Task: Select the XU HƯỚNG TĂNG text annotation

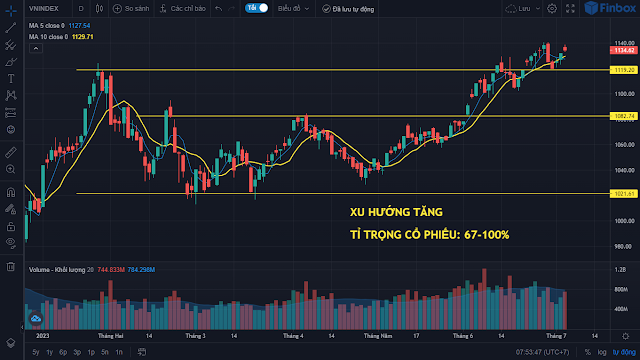Action: coord(396,212)
